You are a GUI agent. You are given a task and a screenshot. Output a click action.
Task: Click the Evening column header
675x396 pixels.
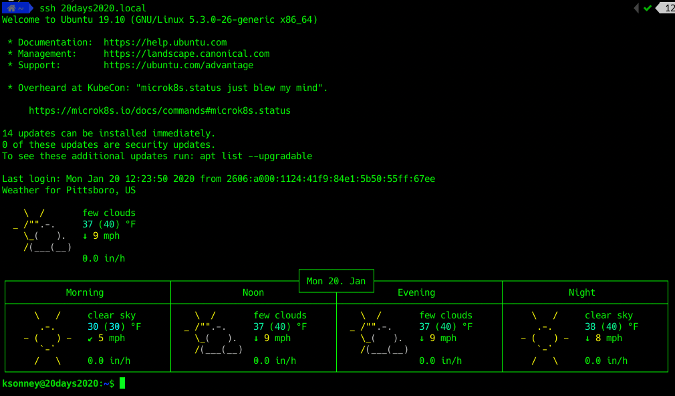416,293
